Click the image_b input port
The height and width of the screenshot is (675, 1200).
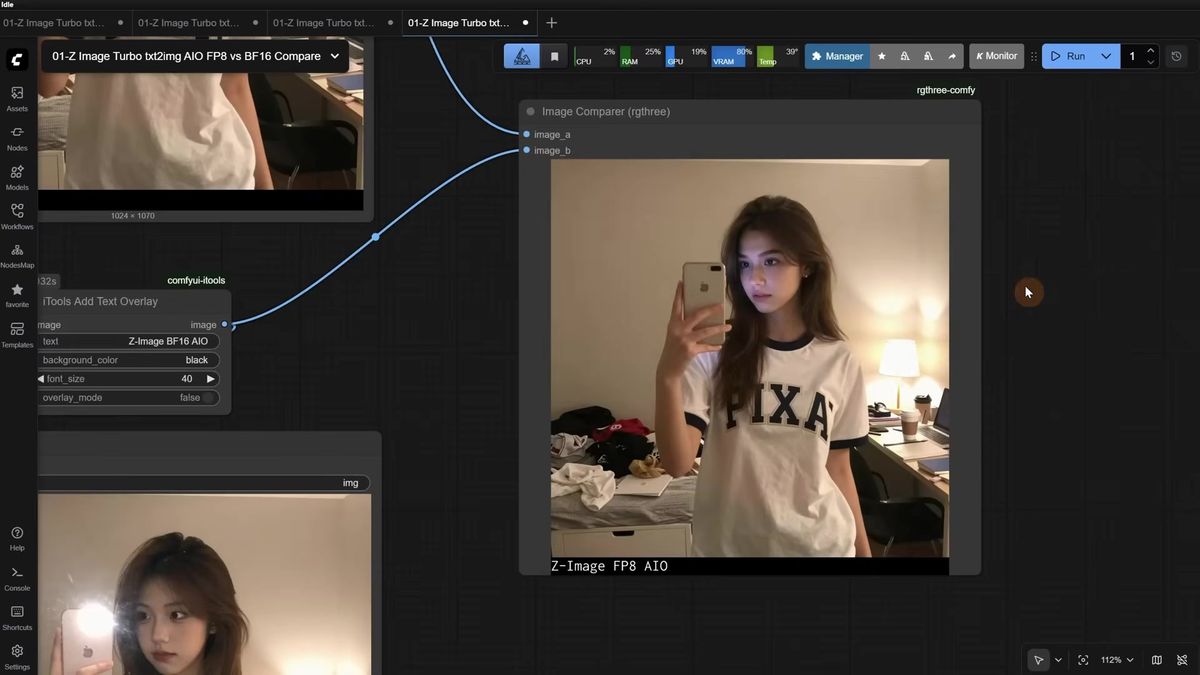(527, 150)
